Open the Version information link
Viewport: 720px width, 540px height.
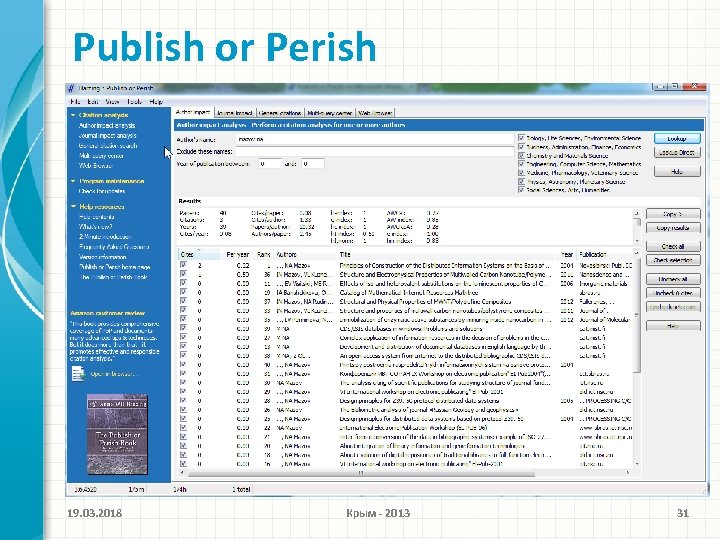point(102,257)
